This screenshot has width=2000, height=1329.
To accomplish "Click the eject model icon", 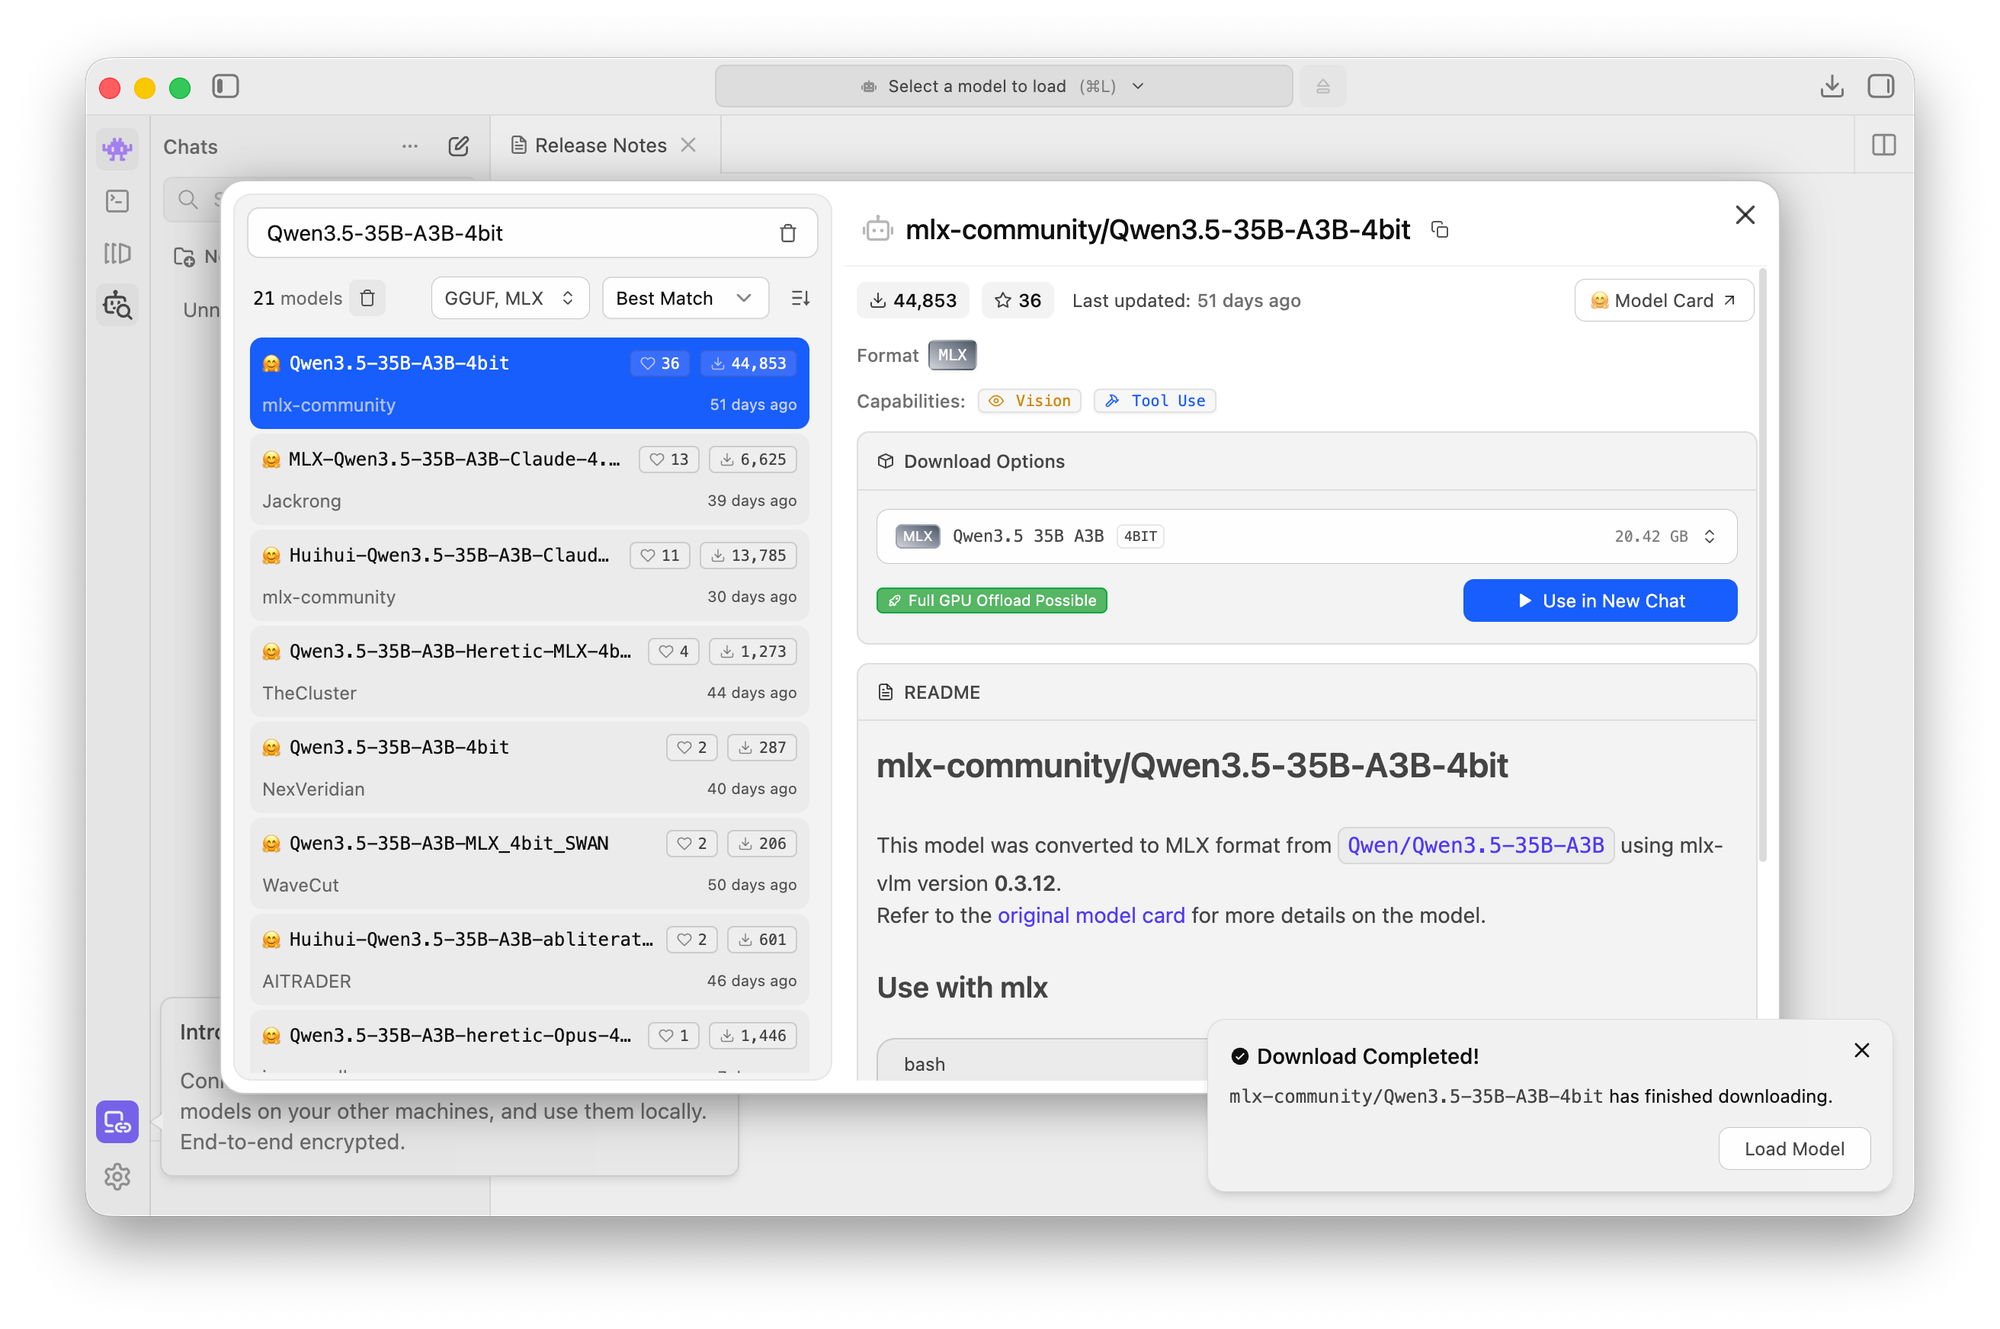I will [x=1323, y=87].
